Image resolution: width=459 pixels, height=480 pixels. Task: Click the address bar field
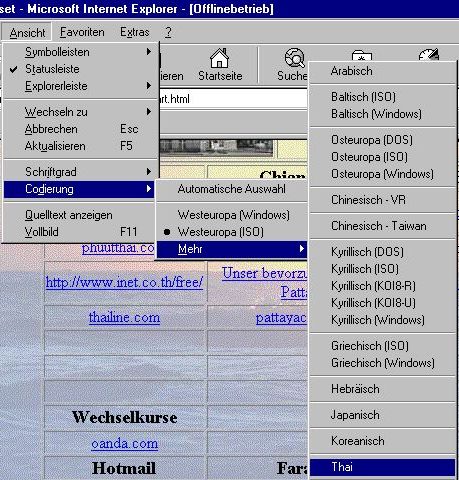(233, 99)
